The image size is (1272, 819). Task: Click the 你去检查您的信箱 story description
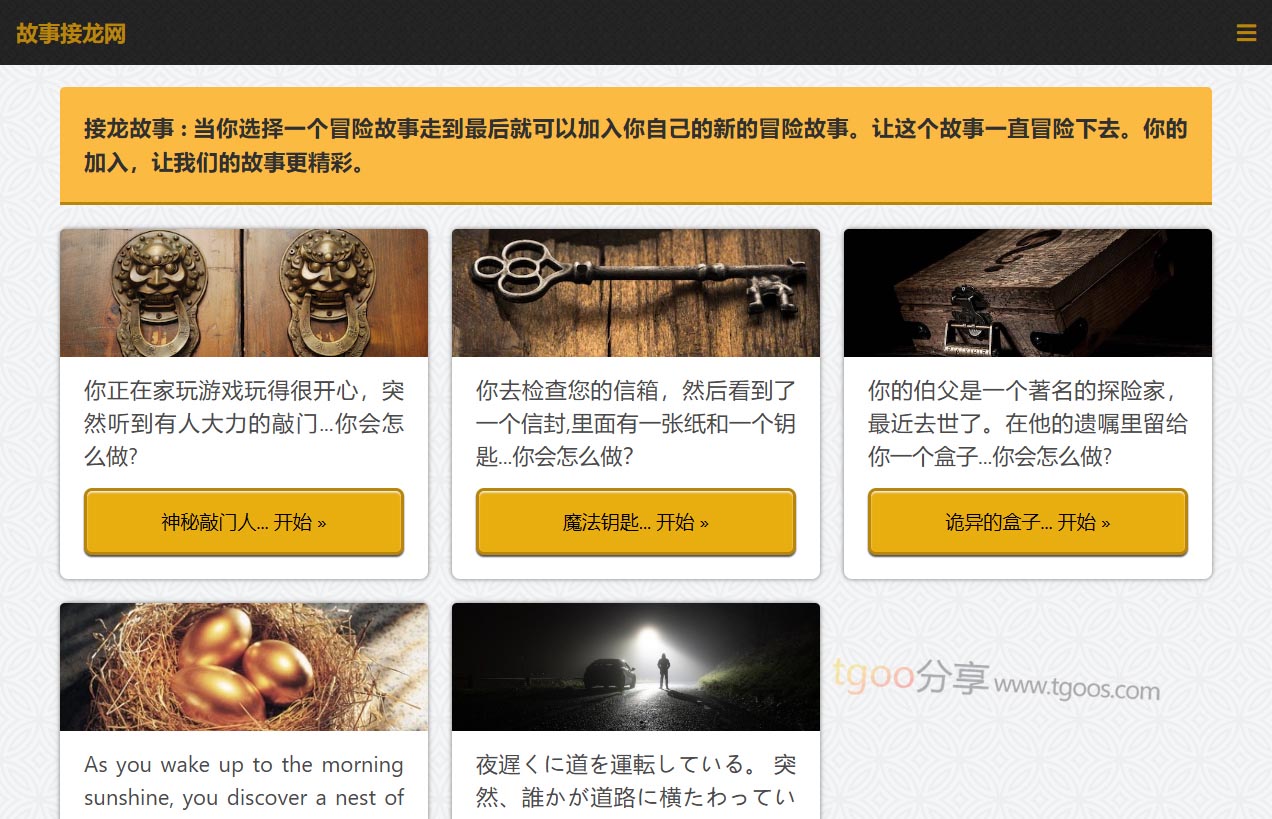pyautogui.click(x=636, y=423)
